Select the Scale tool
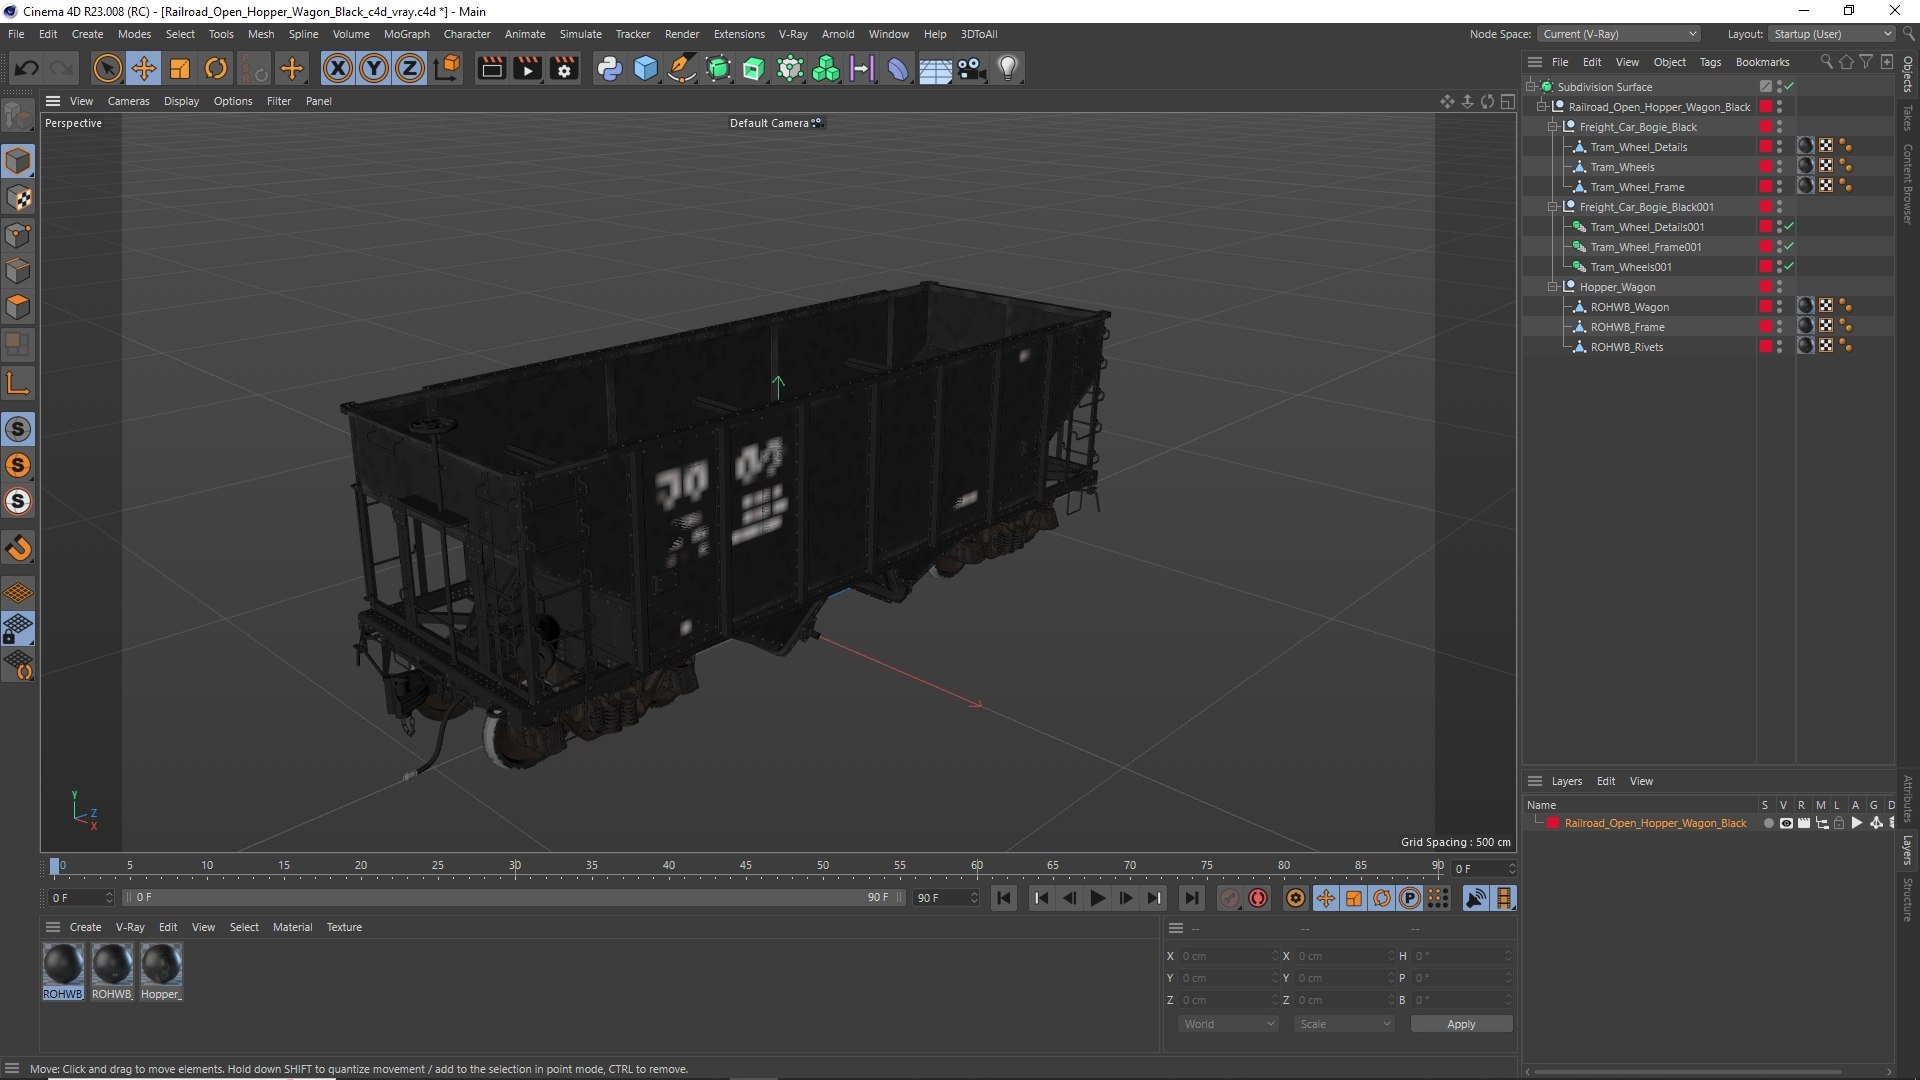Viewport: 1920px width, 1080px height. pyautogui.click(x=180, y=68)
